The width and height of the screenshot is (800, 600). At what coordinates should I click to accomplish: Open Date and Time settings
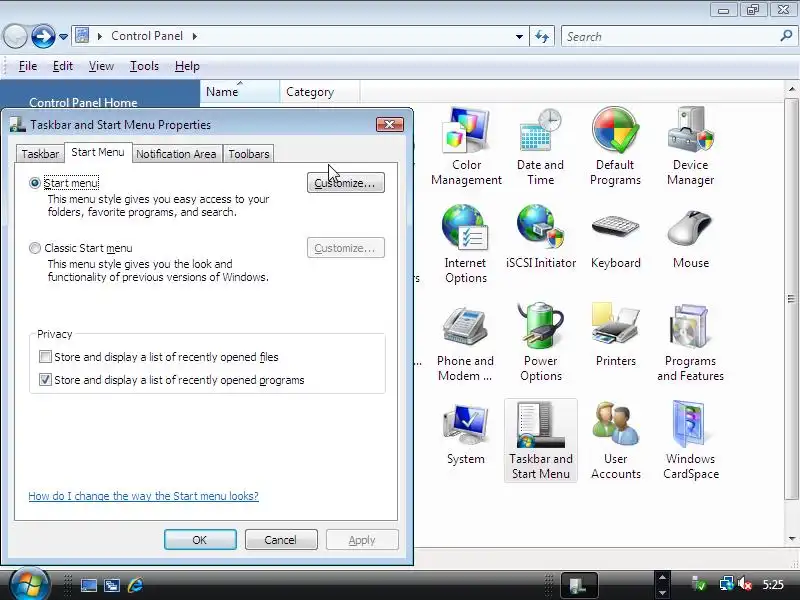click(540, 146)
